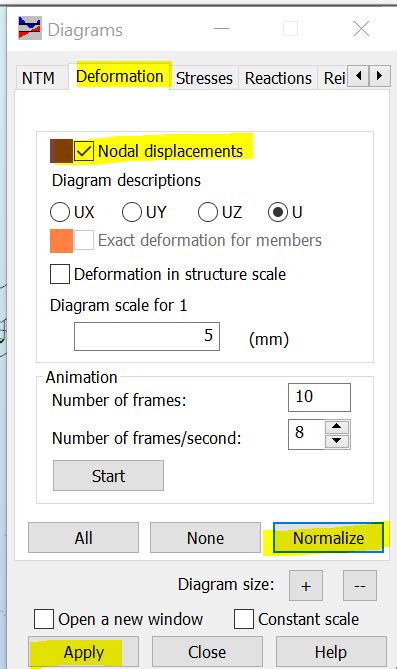
Task: Click the Normalize button
Action: 328,538
